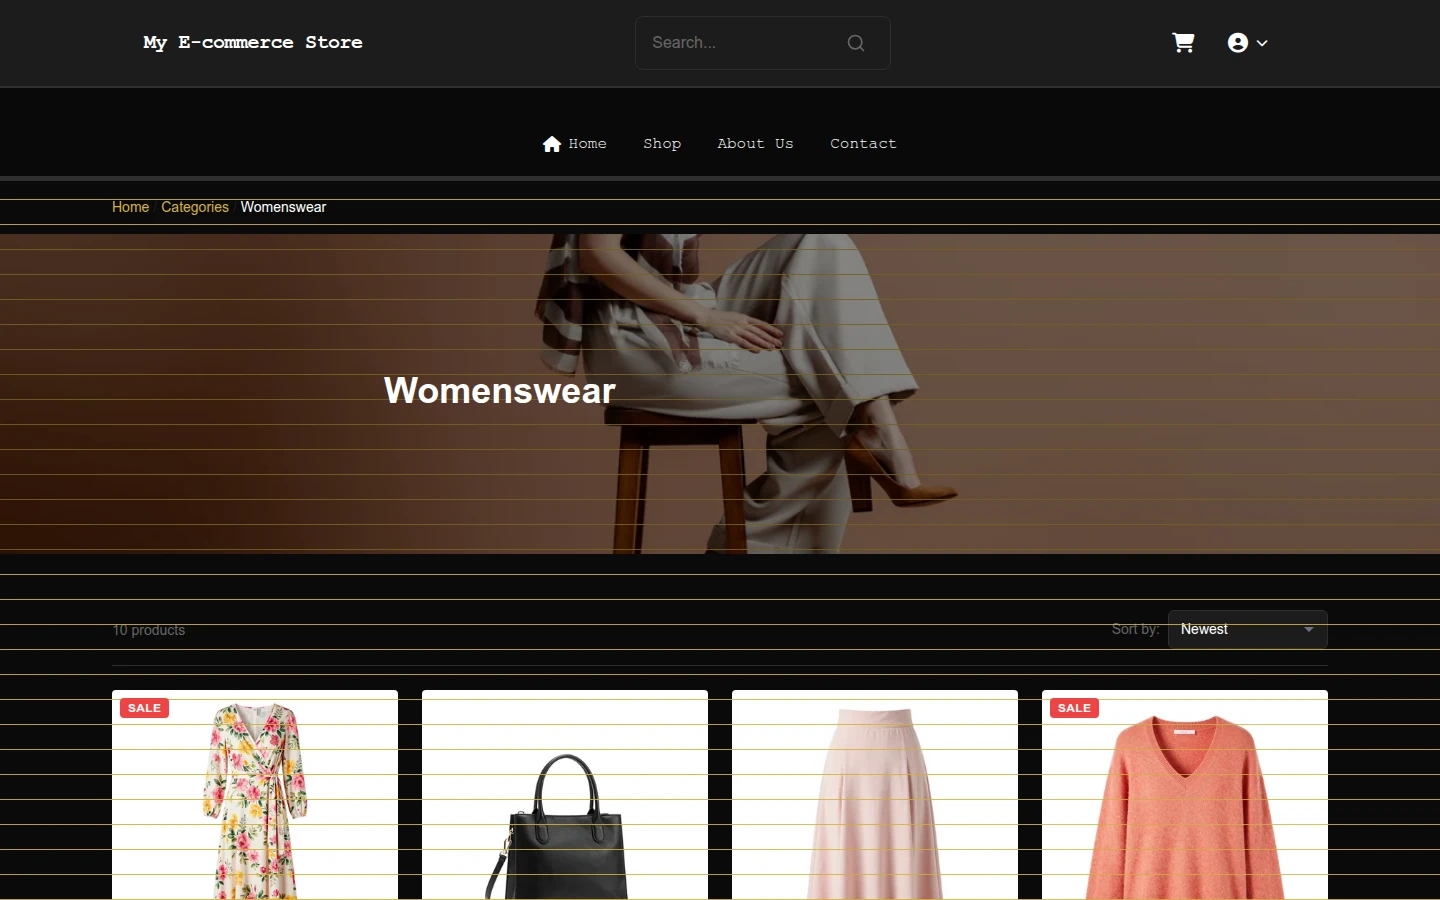The height and width of the screenshot is (900, 1440).
Task: Open the user account menu
Action: point(1247,43)
